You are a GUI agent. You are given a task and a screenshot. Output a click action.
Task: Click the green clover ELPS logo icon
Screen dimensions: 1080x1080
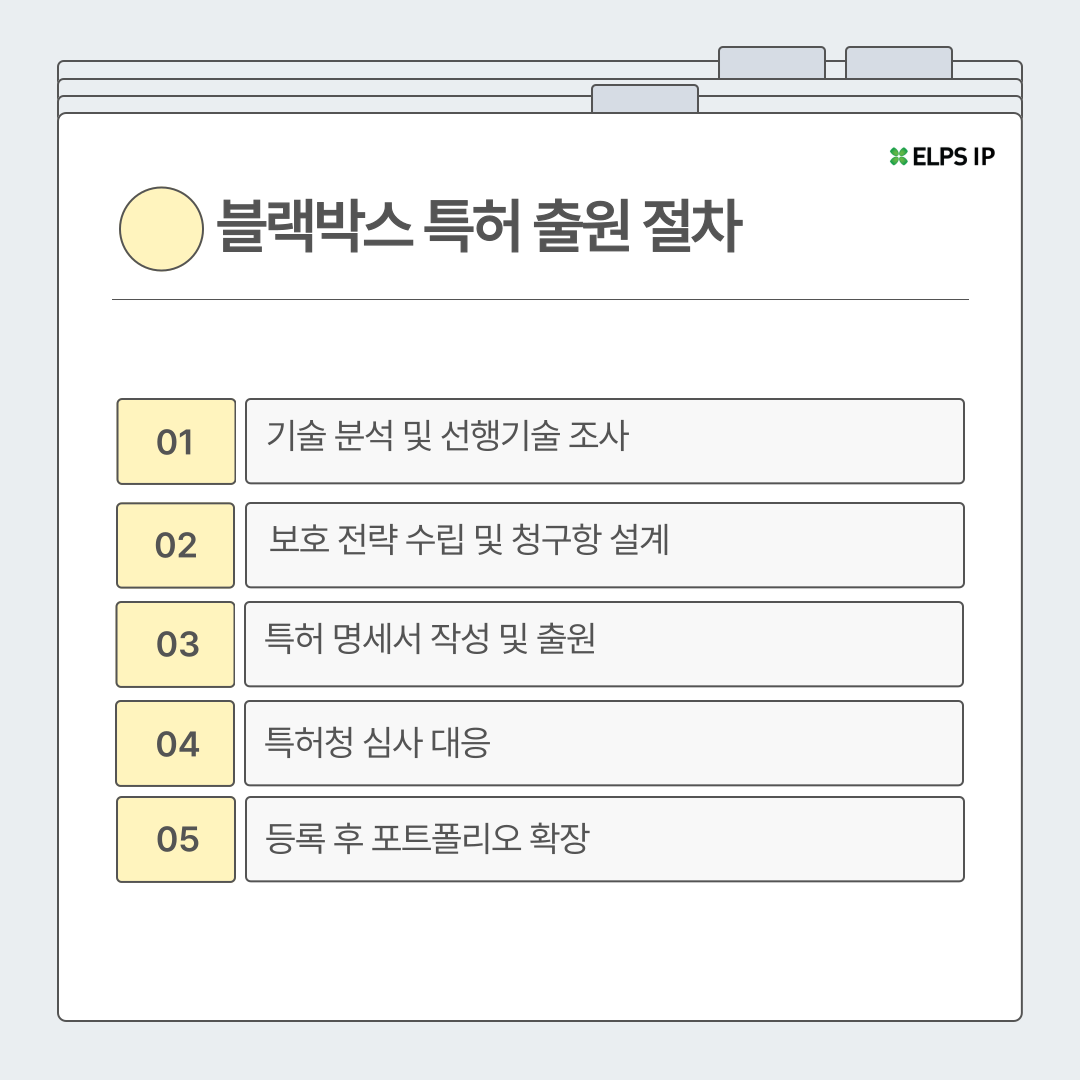(x=898, y=156)
